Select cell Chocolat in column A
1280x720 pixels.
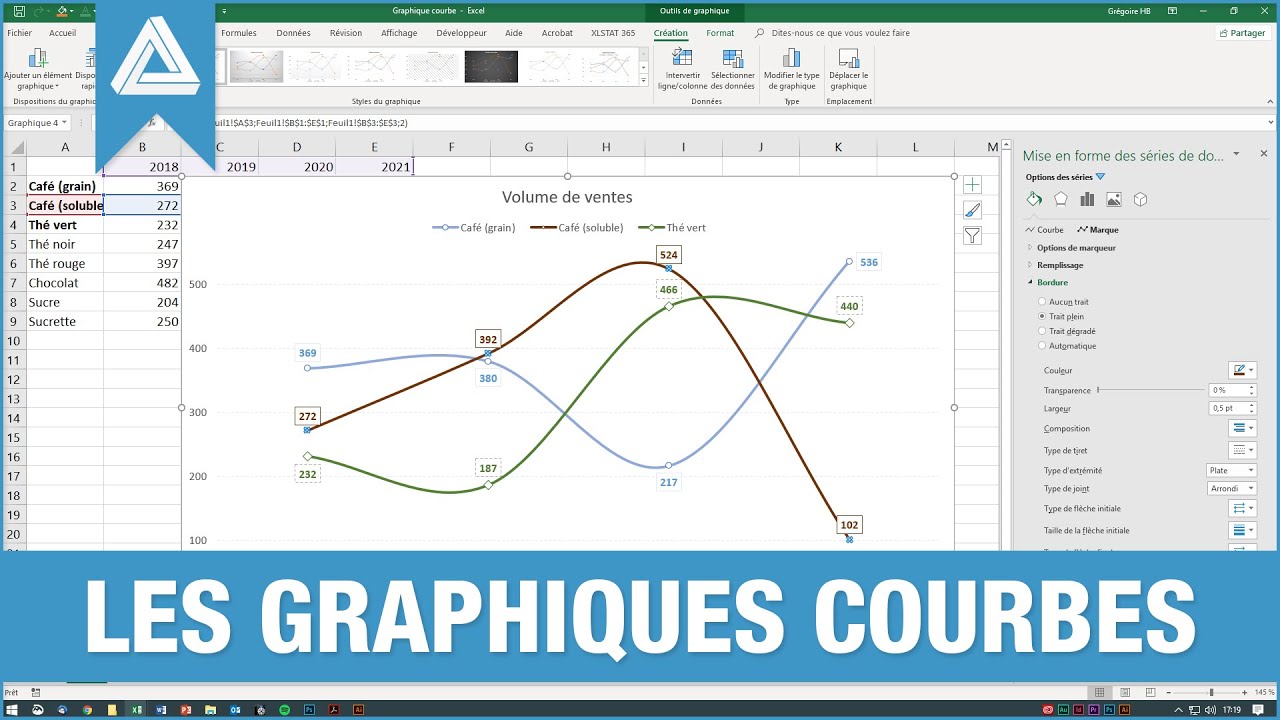coord(65,283)
